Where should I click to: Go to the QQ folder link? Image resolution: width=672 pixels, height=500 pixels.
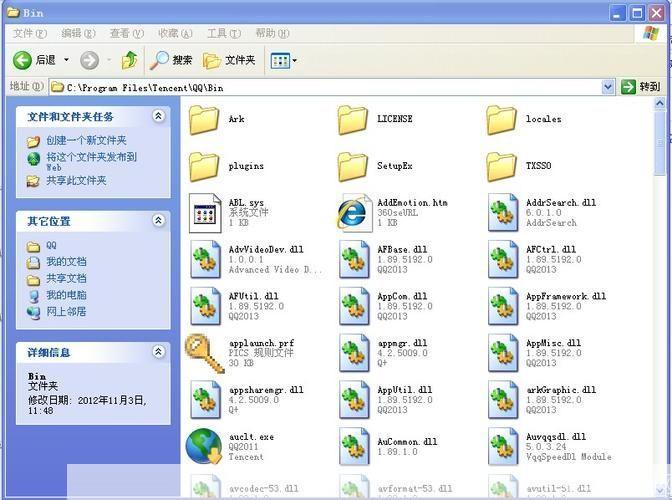[51, 246]
